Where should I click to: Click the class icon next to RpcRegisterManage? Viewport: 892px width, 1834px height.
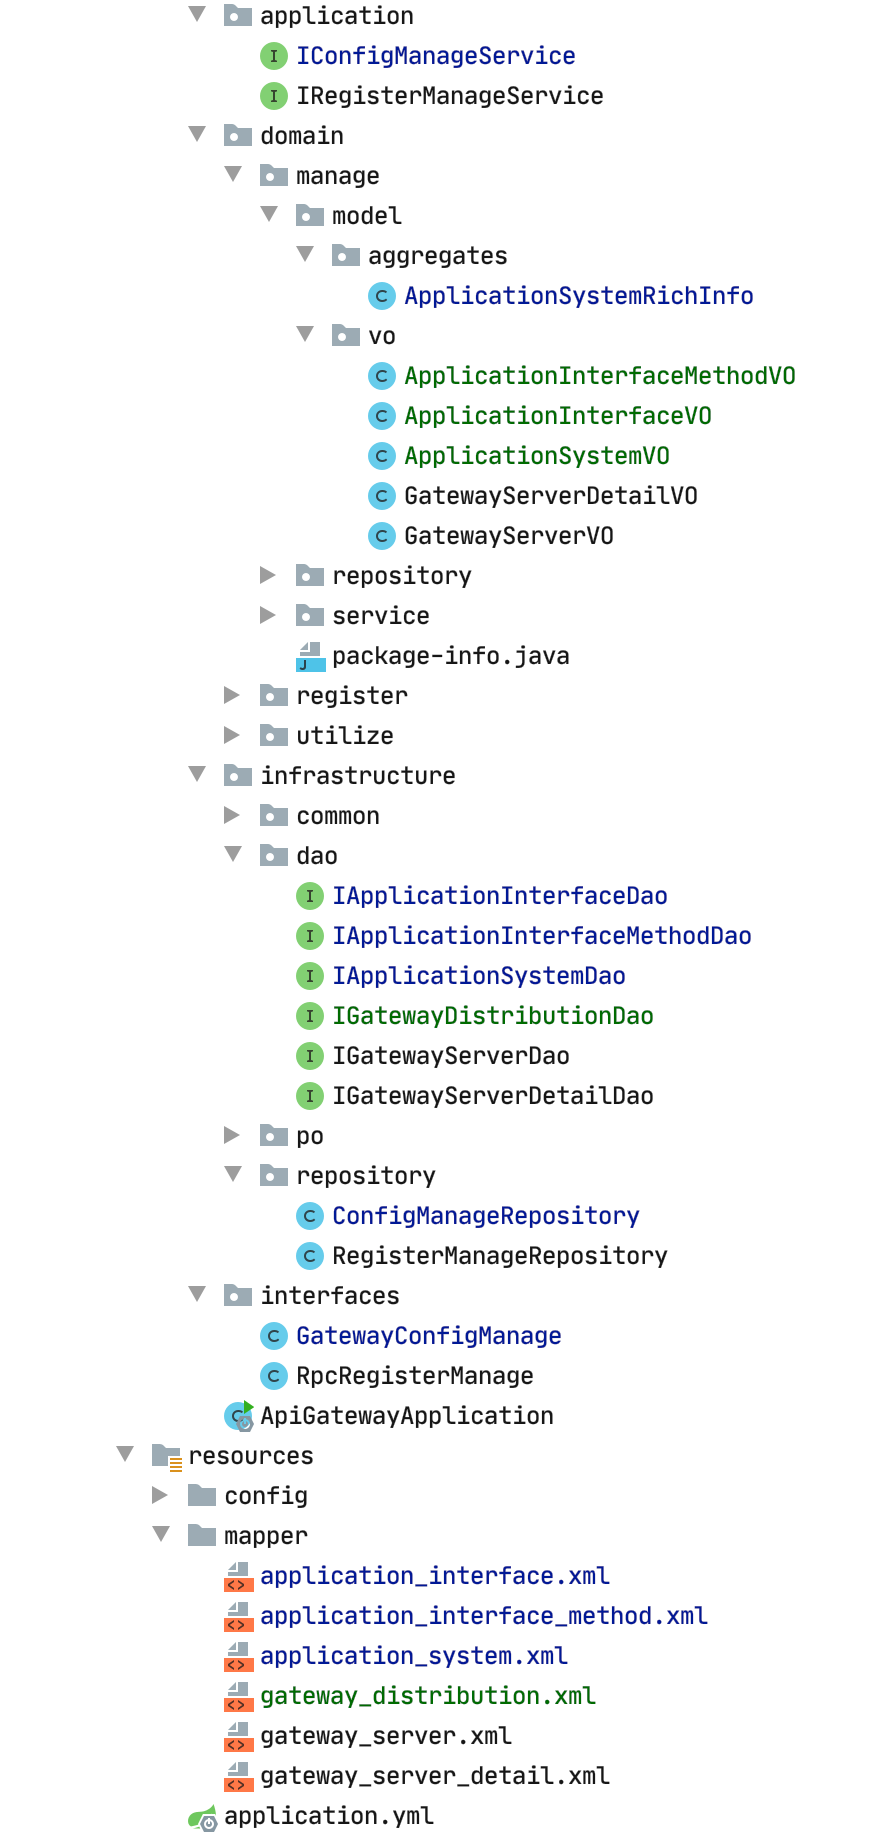[273, 1376]
